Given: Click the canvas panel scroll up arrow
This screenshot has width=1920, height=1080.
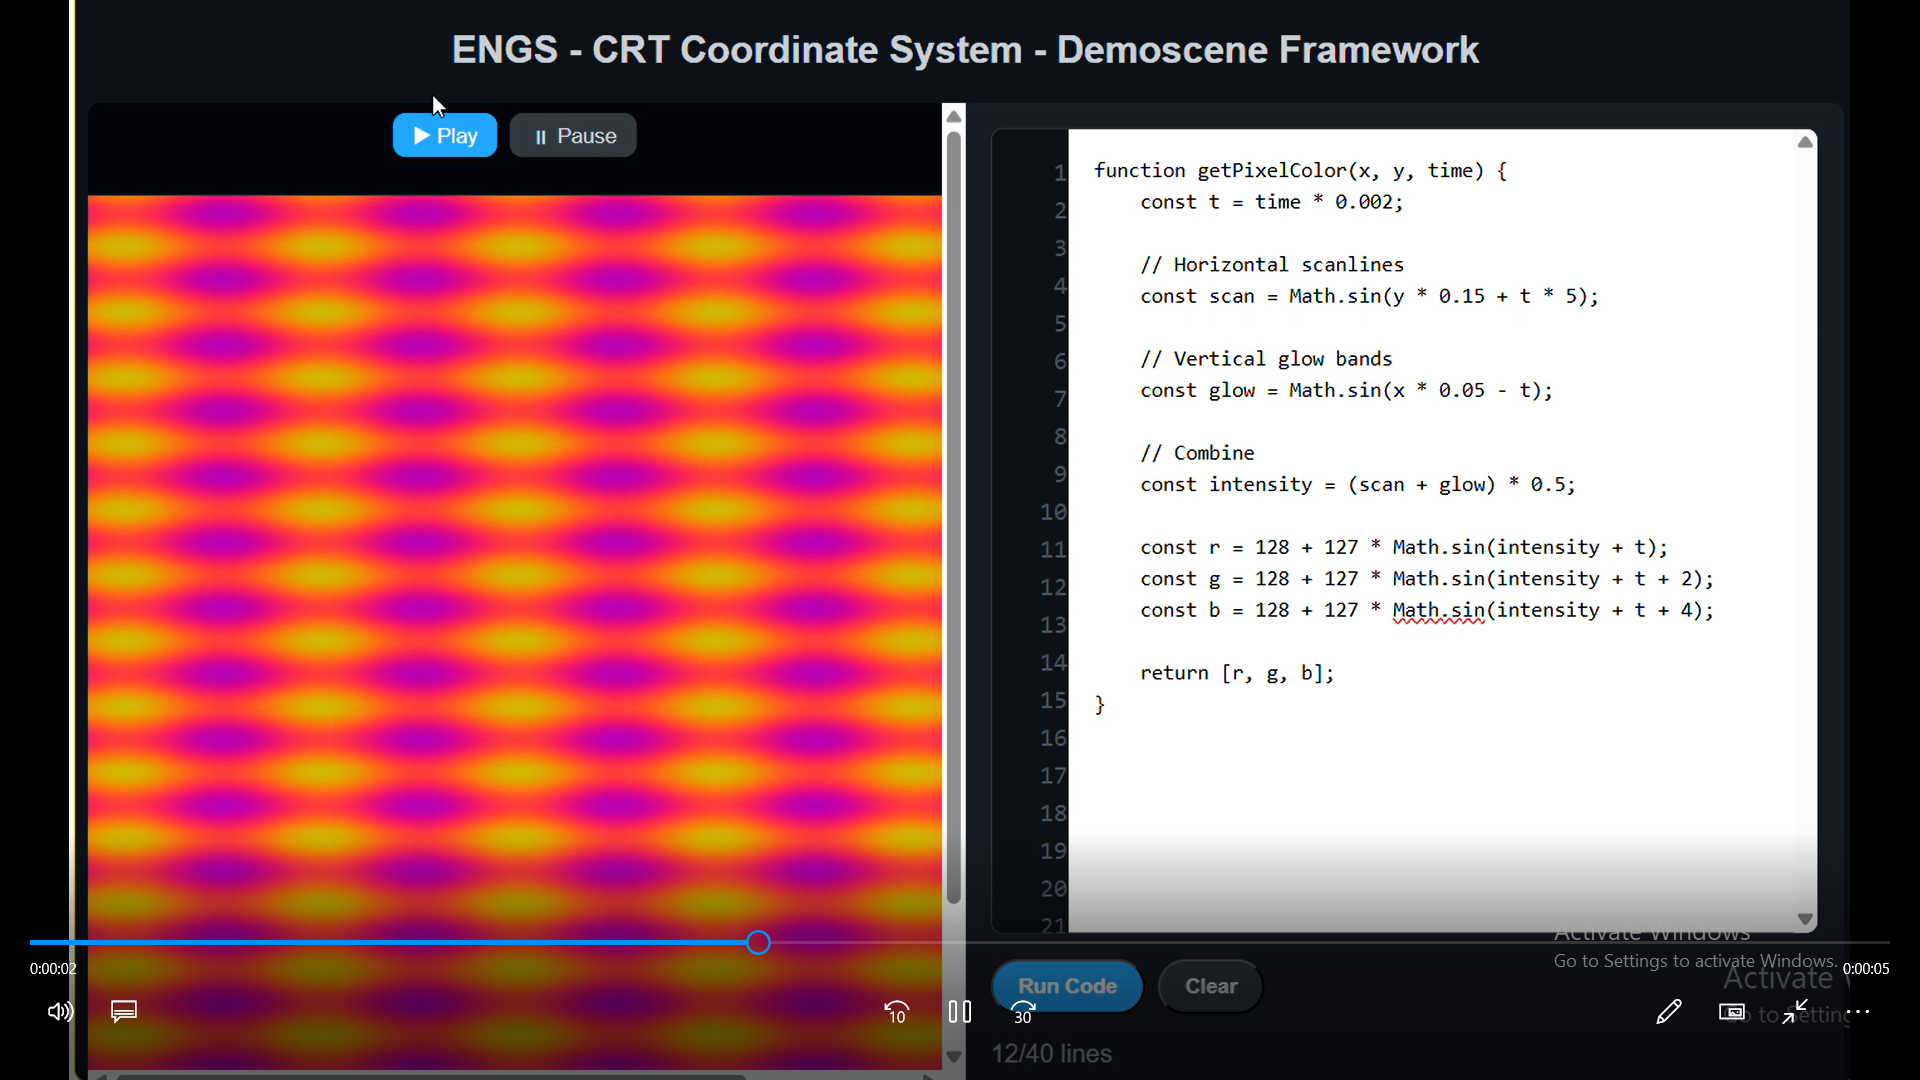Looking at the screenshot, I should tap(954, 116).
